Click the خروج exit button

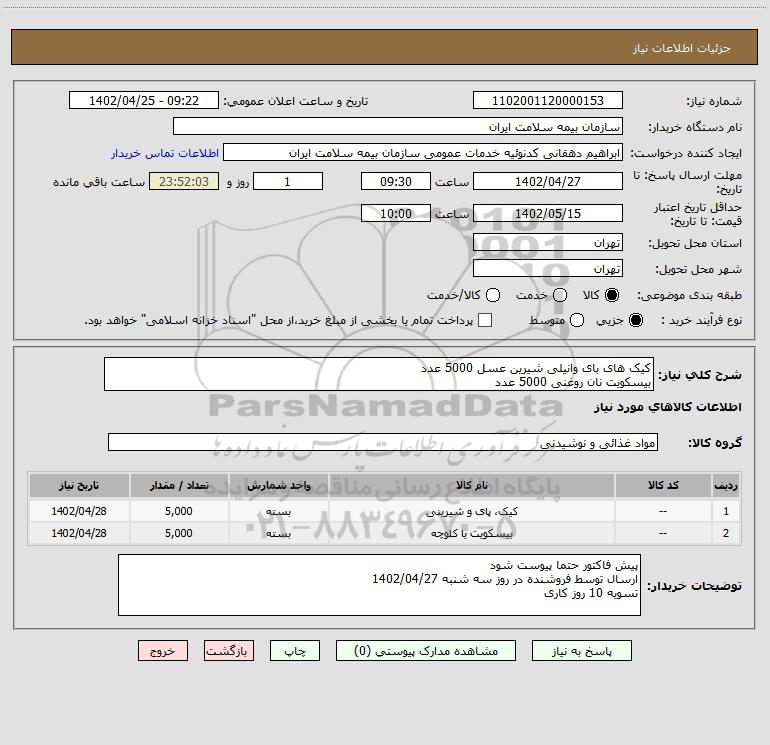pos(163,651)
